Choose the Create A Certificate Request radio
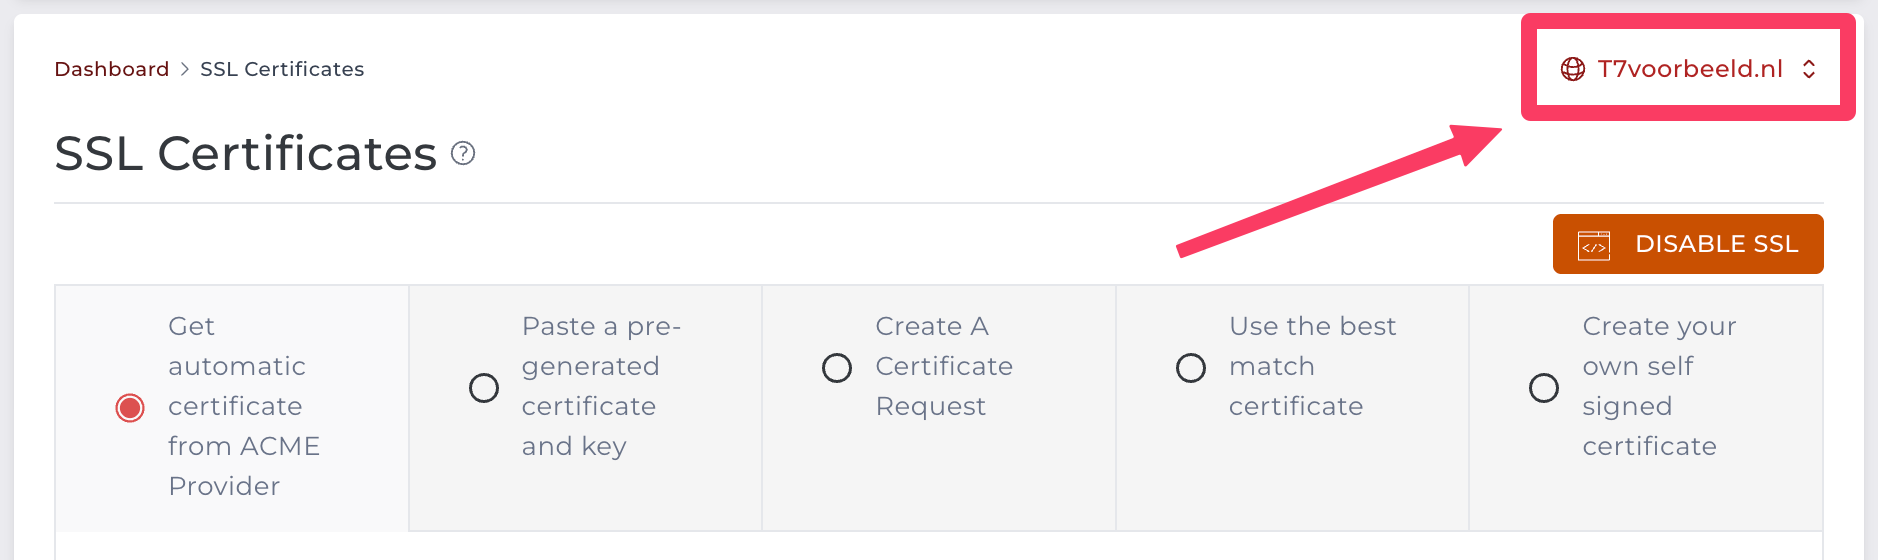Screen dimensions: 1878x560 [x=837, y=368]
